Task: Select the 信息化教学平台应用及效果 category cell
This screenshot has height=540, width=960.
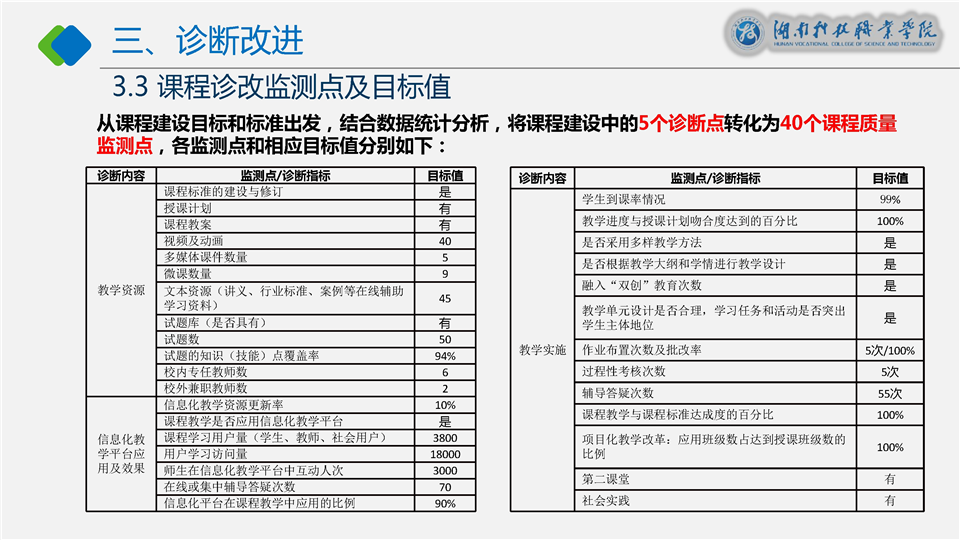Action: (121, 454)
